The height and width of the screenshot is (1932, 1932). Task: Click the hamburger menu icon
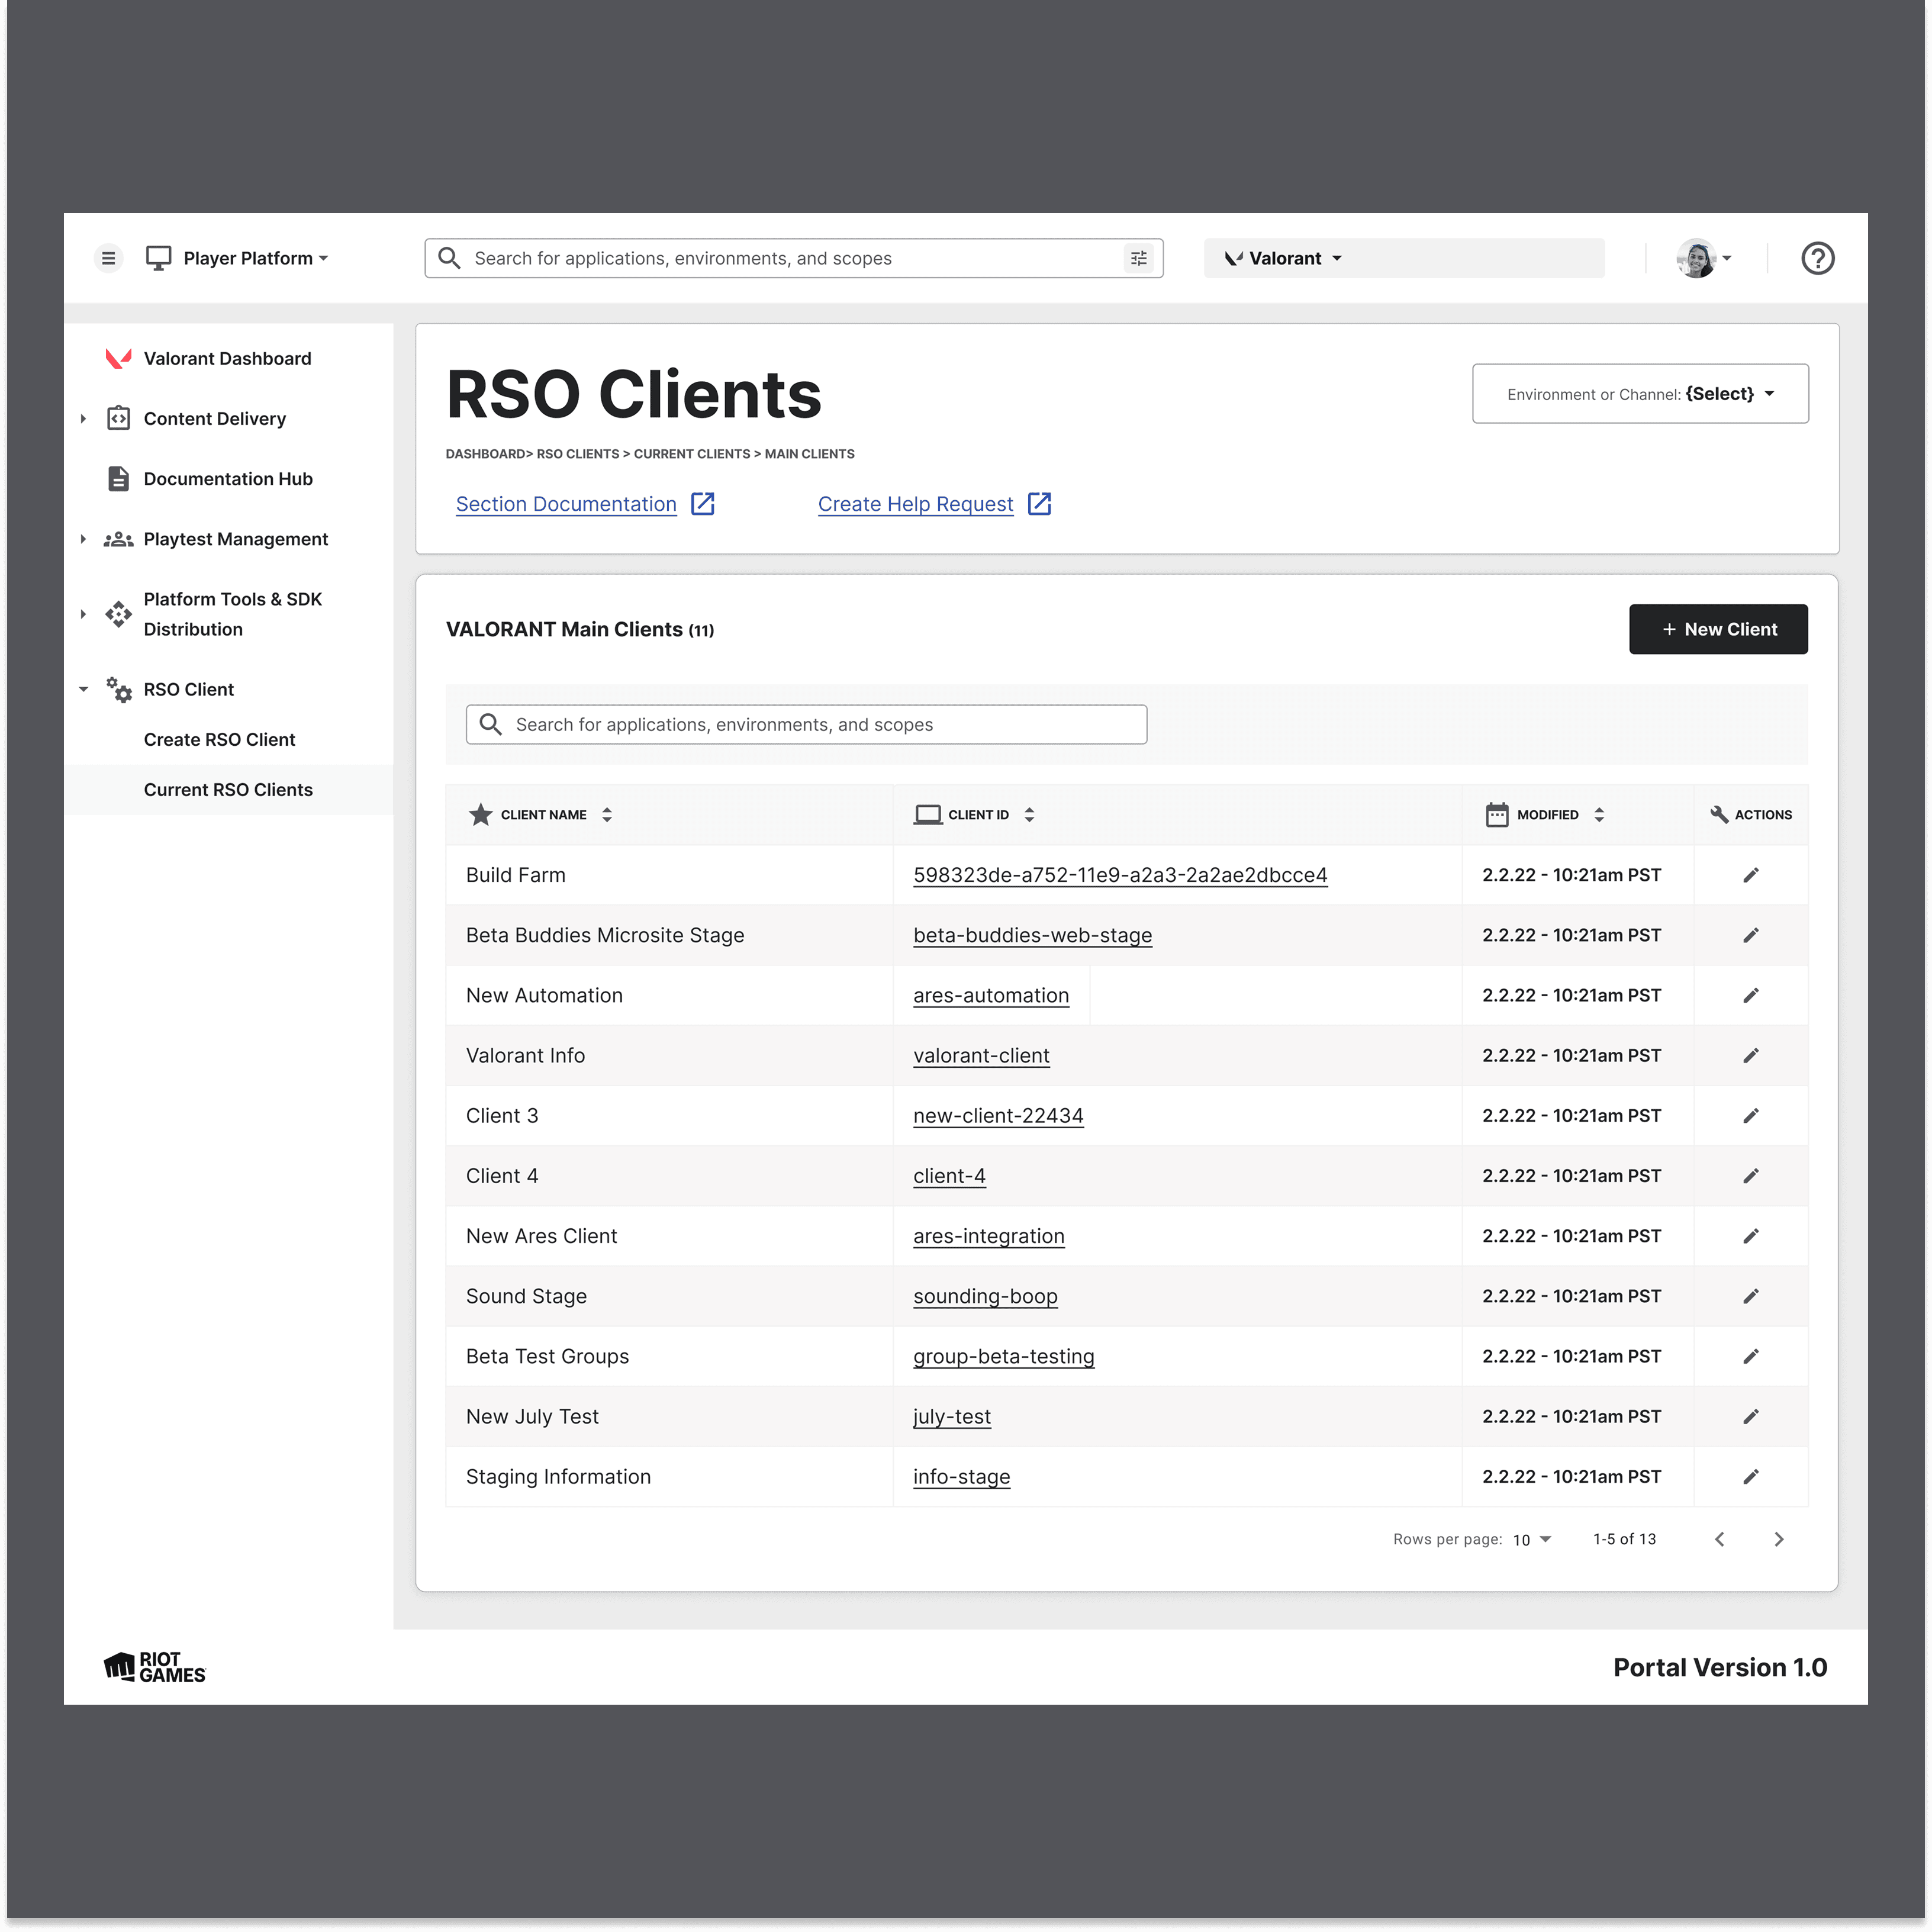[x=108, y=258]
